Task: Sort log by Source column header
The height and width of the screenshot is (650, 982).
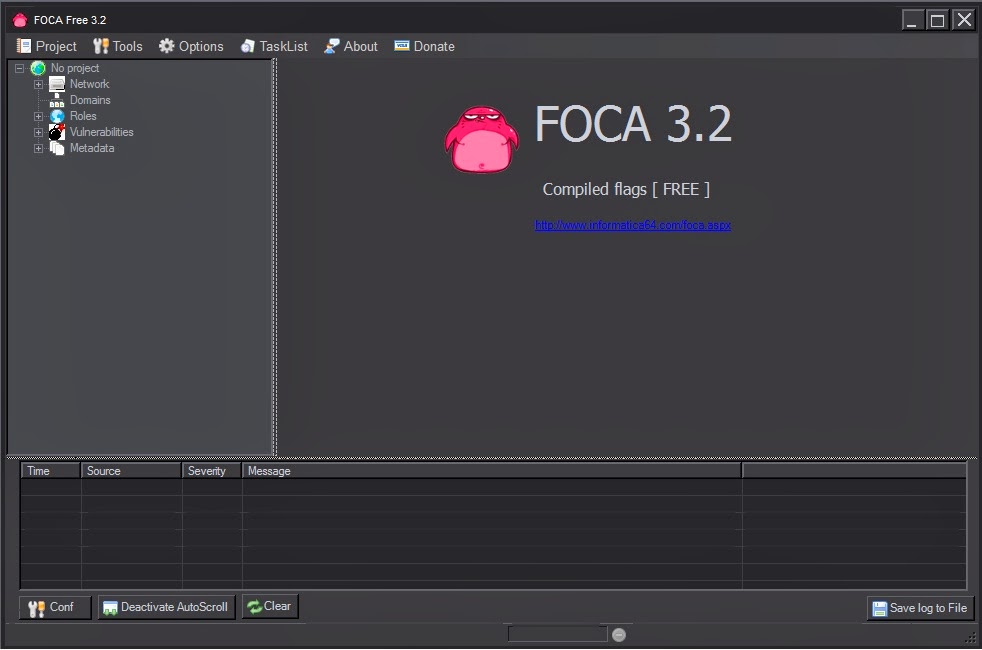Action: pos(131,471)
